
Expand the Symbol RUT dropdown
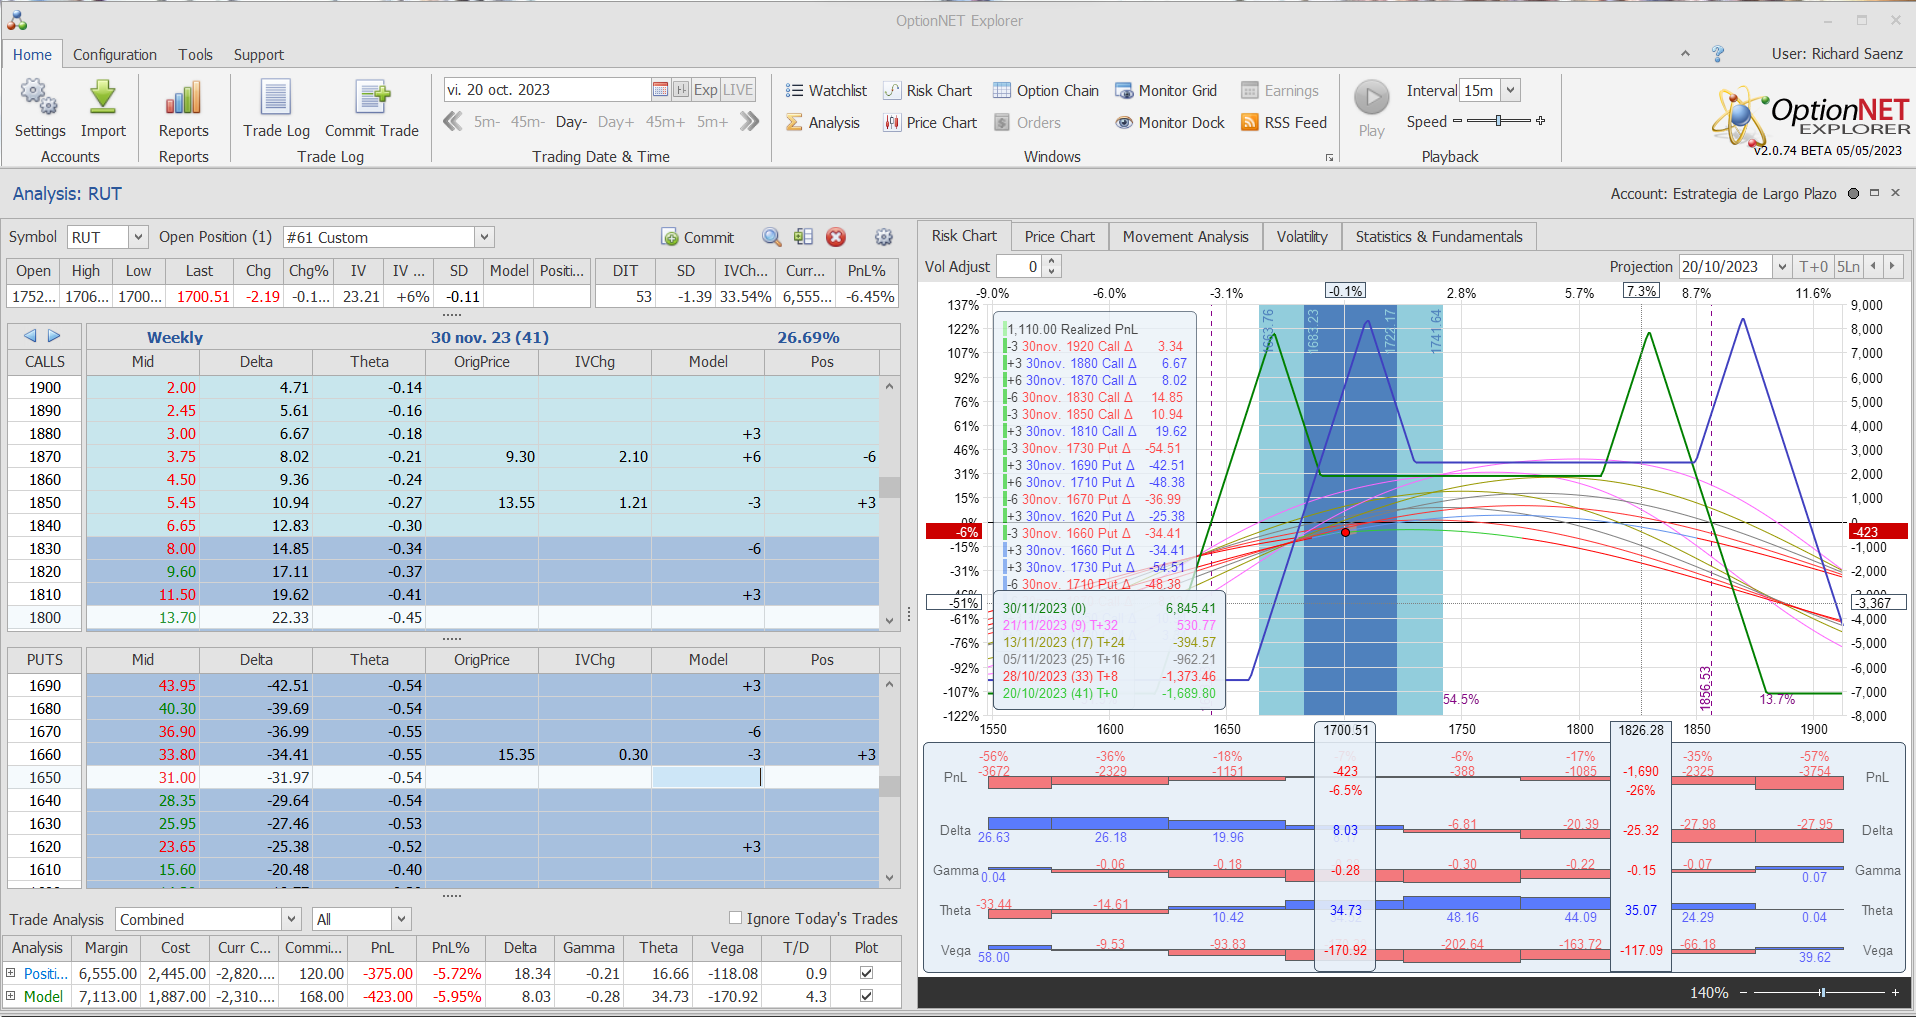[x=139, y=237]
